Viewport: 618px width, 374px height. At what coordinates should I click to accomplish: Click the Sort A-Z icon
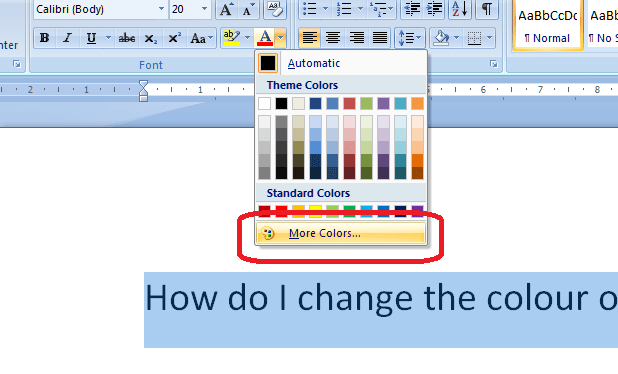point(460,9)
